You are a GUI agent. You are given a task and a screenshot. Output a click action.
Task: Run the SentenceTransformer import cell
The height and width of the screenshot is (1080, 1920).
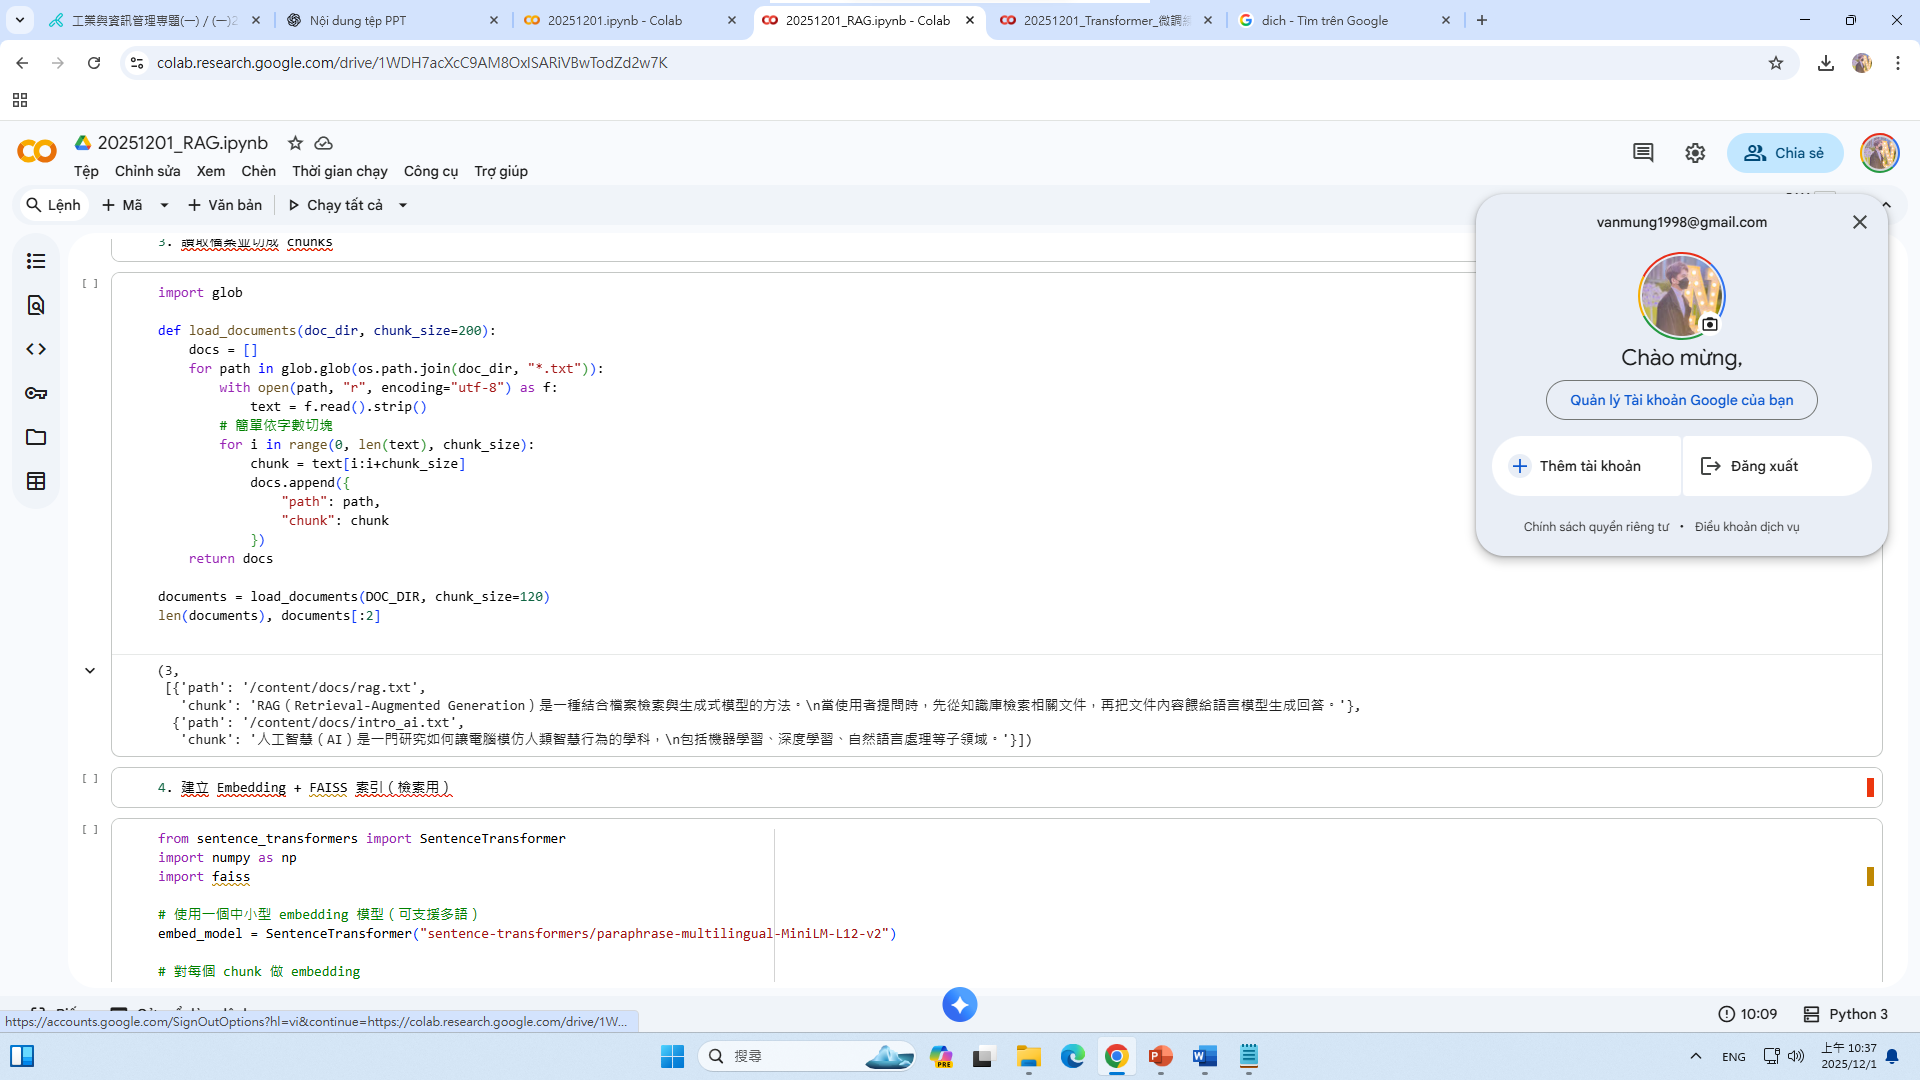(90, 829)
